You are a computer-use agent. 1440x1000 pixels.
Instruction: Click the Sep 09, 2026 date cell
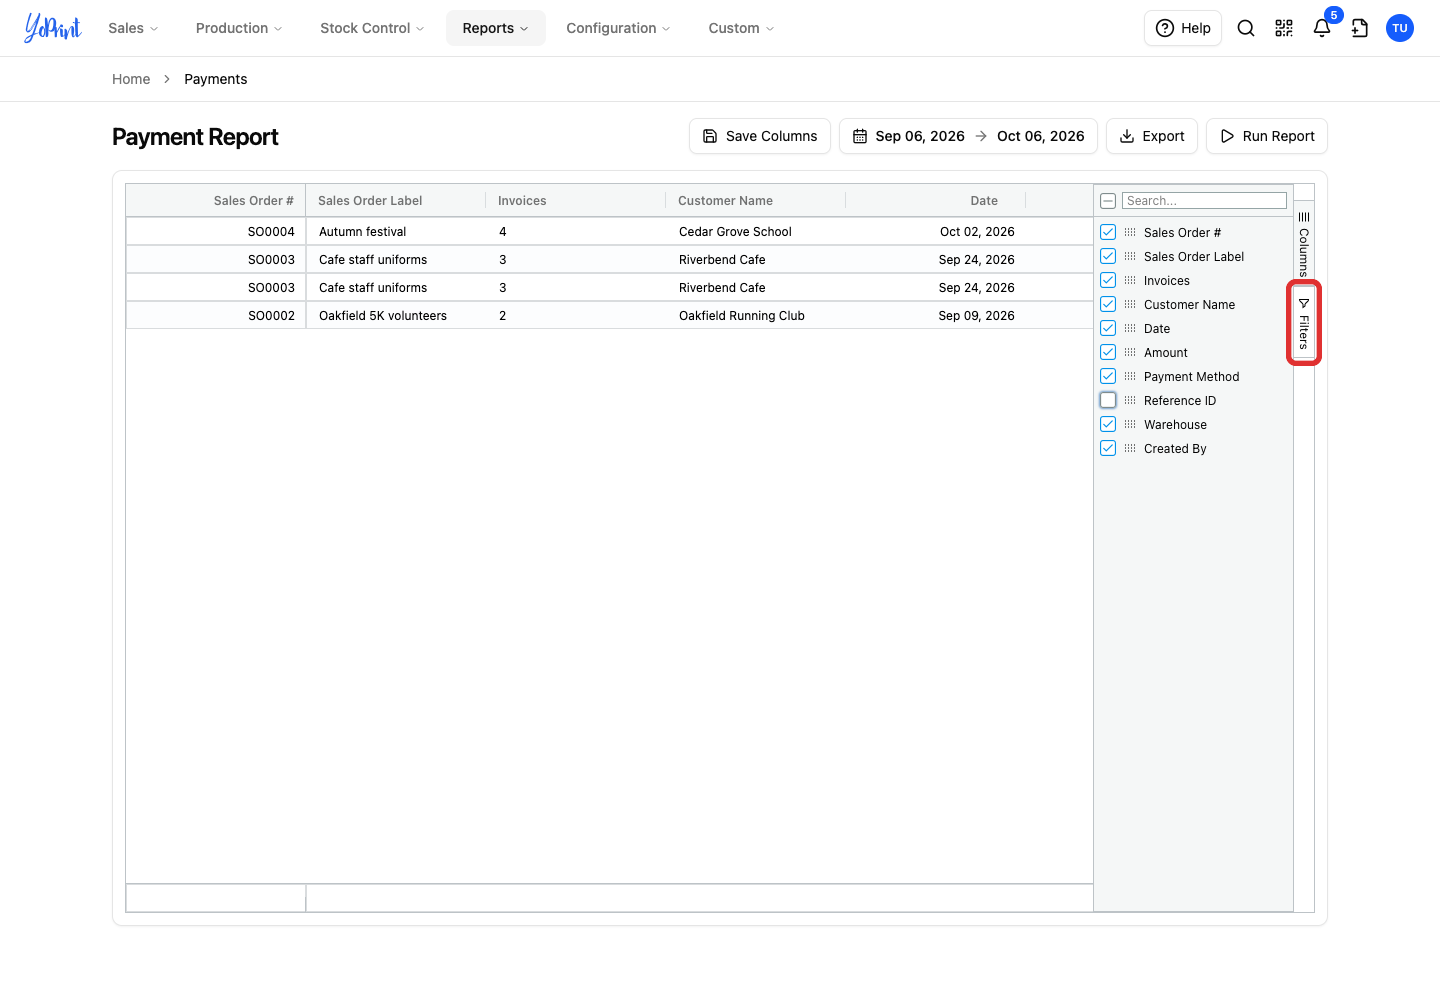click(x=936, y=315)
